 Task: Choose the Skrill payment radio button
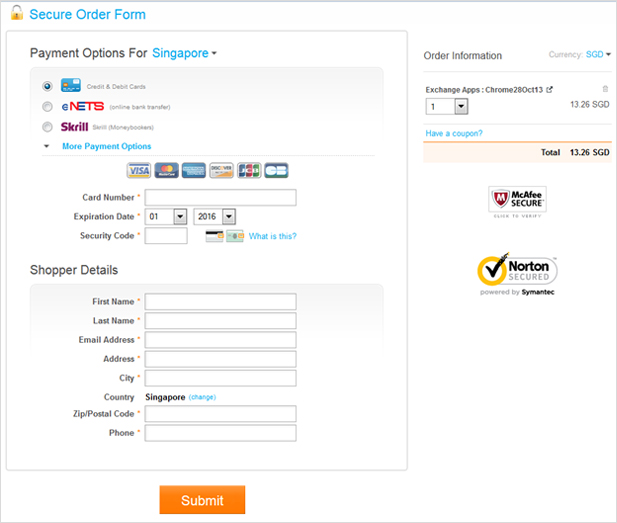click(47, 127)
